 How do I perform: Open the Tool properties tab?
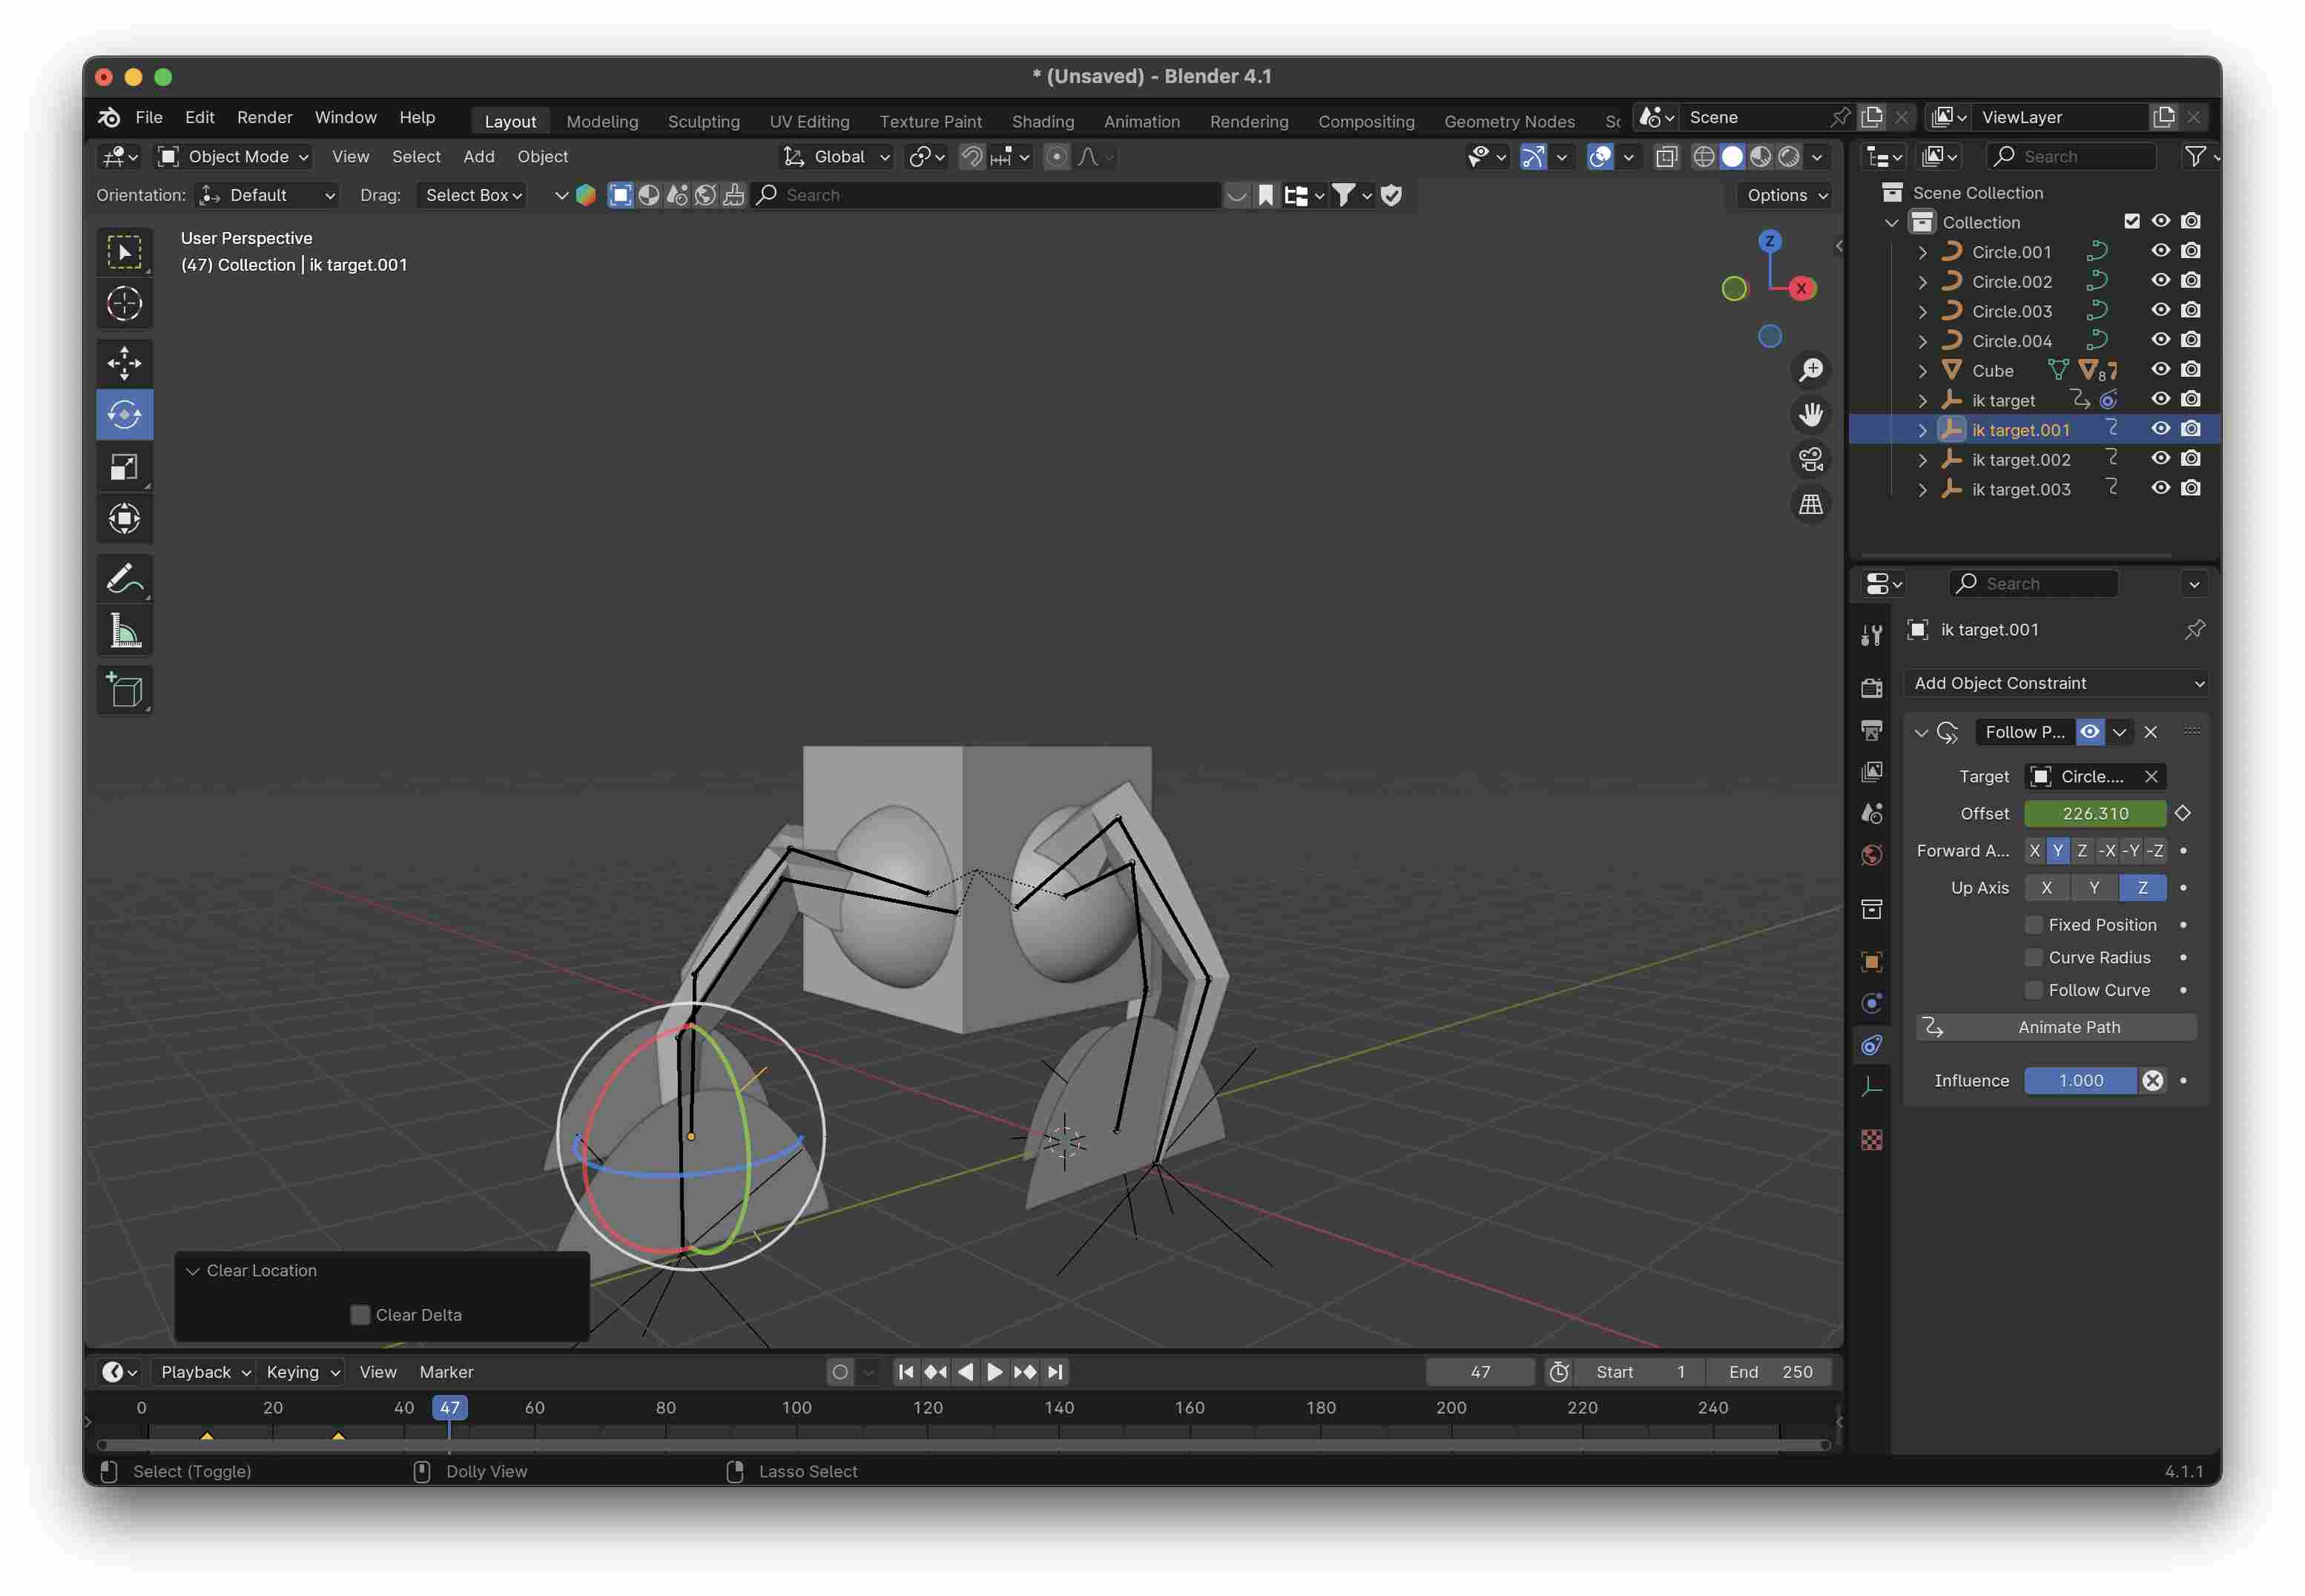pyautogui.click(x=1871, y=634)
